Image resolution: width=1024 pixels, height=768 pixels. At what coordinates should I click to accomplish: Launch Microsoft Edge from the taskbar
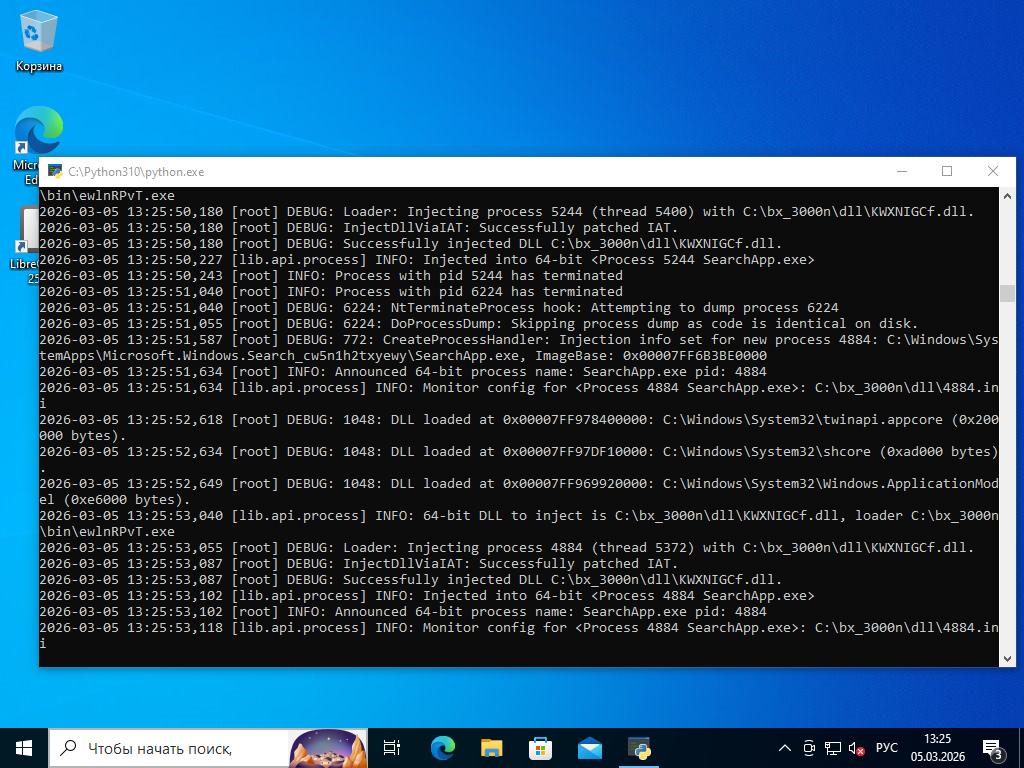pos(442,747)
